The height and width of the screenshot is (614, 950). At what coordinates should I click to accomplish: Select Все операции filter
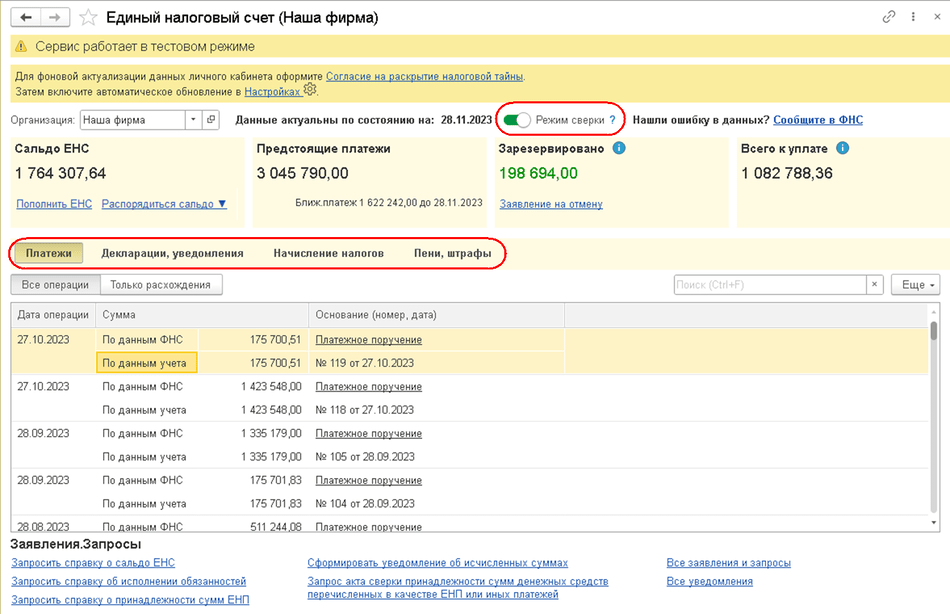pos(55,285)
